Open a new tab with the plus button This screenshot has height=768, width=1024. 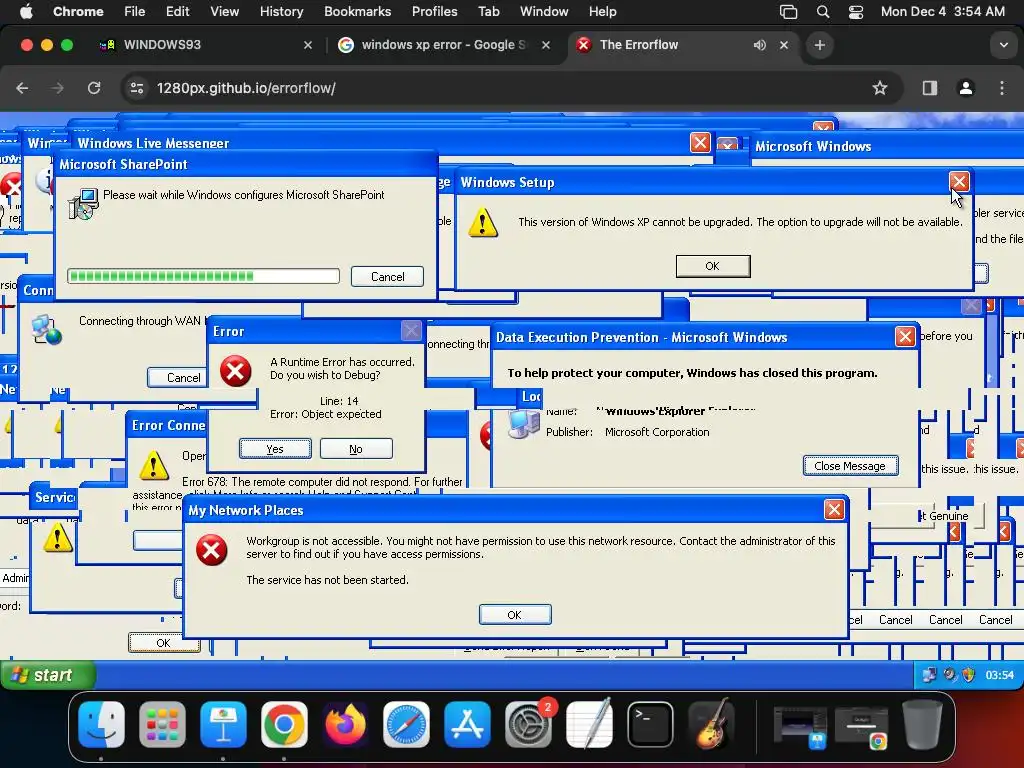[x=820, y=45]
